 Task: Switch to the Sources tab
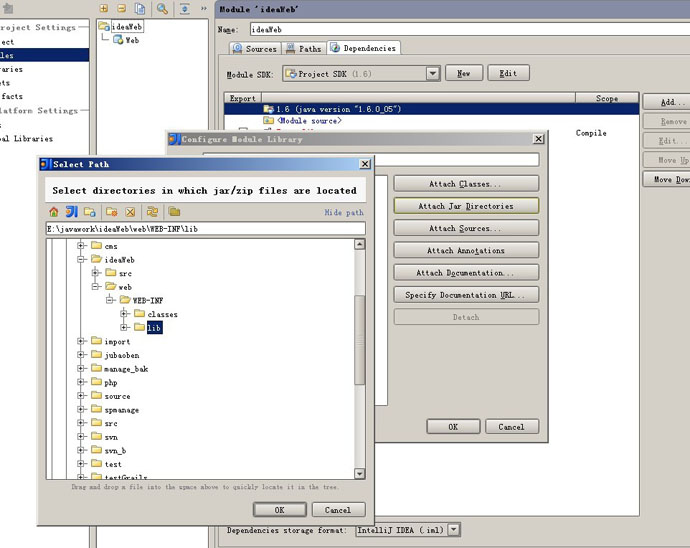coord(256,48)
